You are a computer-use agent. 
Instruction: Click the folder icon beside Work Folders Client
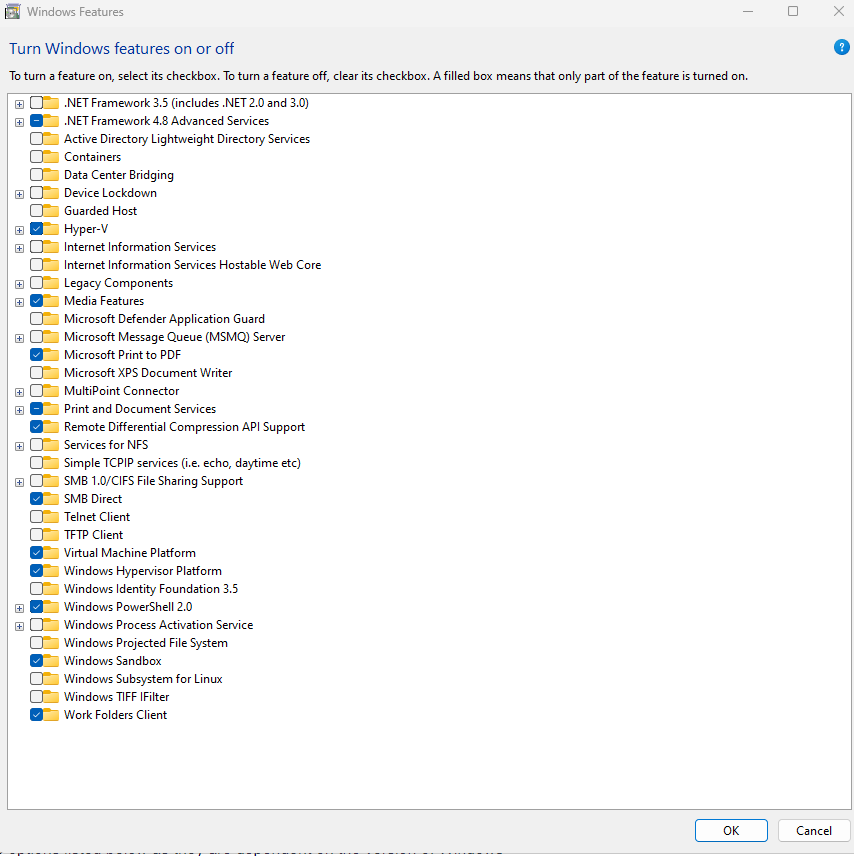51,715
